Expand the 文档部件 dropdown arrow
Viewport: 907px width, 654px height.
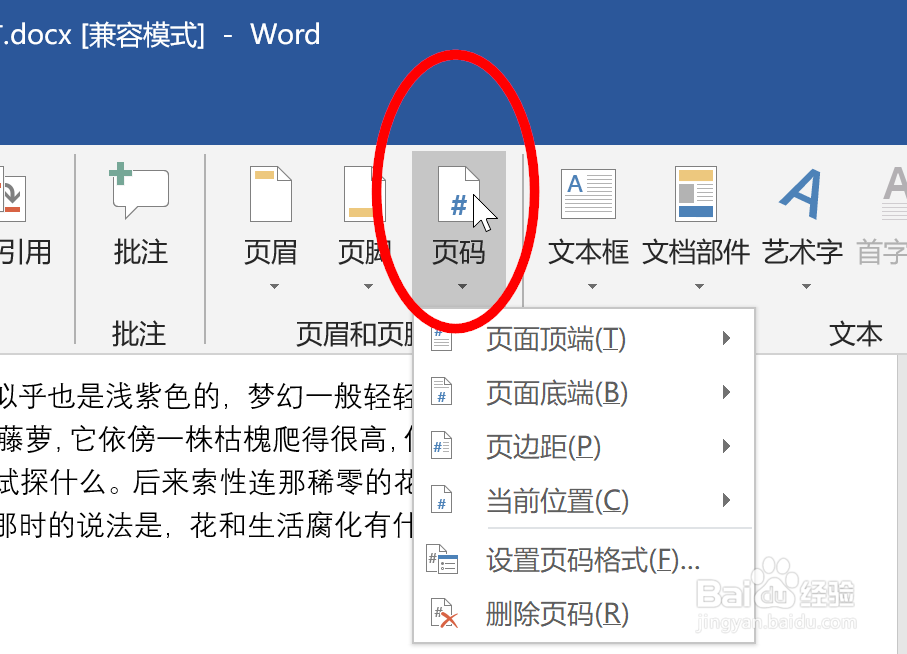[699, 286]
